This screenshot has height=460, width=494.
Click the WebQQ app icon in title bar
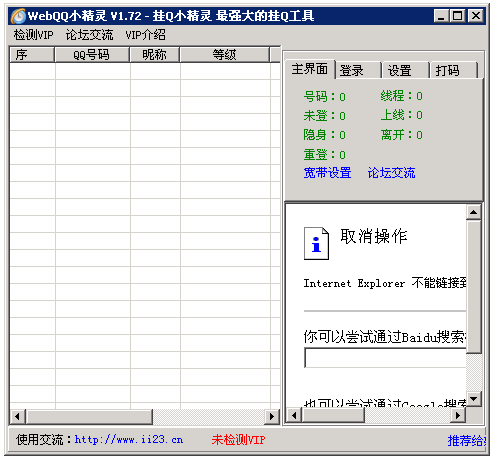[x=18, y=16]
